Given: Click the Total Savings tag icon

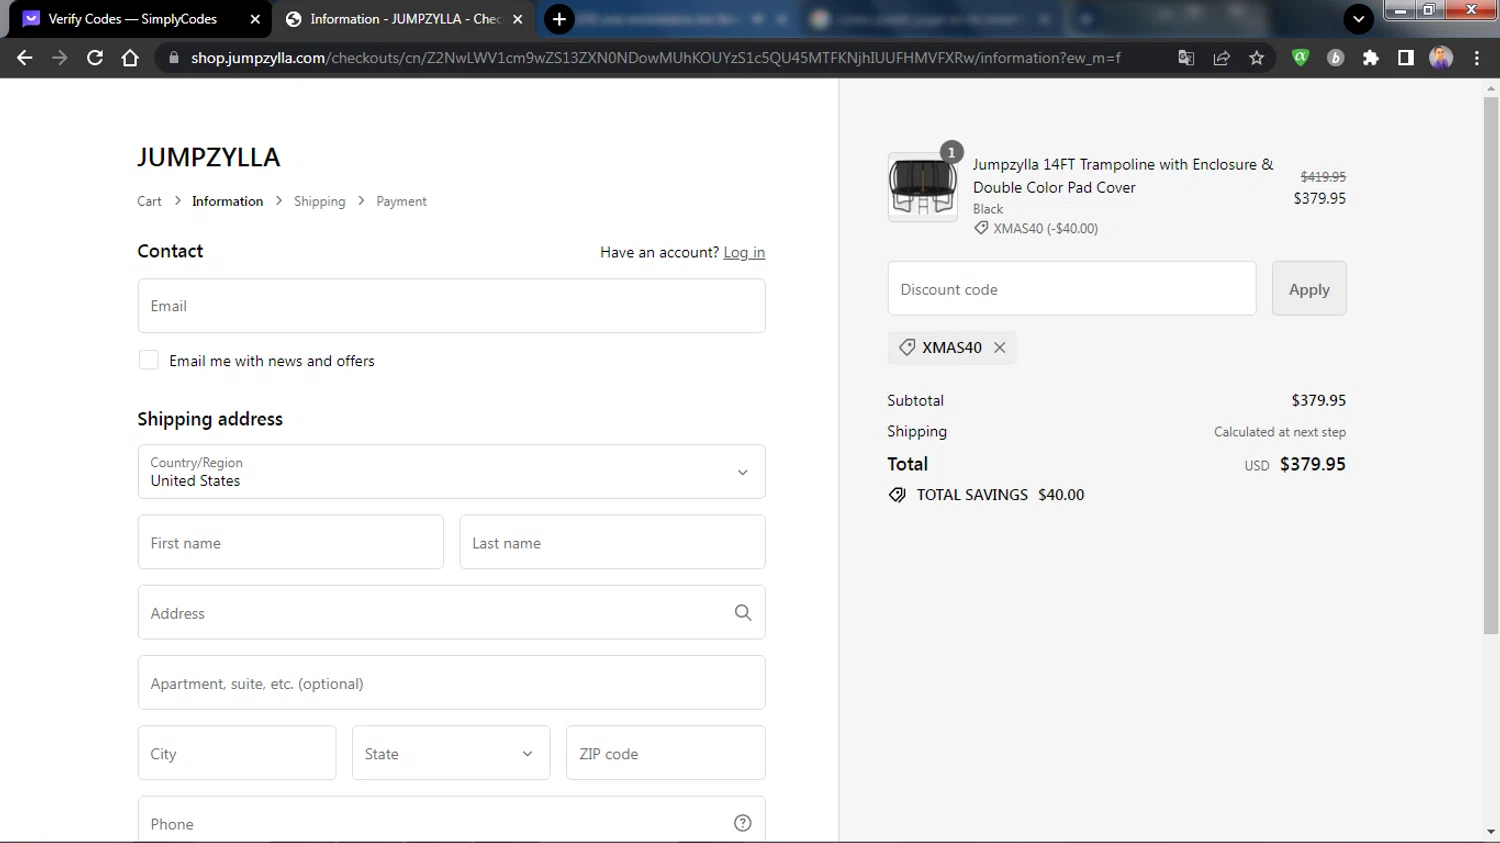Looking at the screenshot, I should pos(897,495).
